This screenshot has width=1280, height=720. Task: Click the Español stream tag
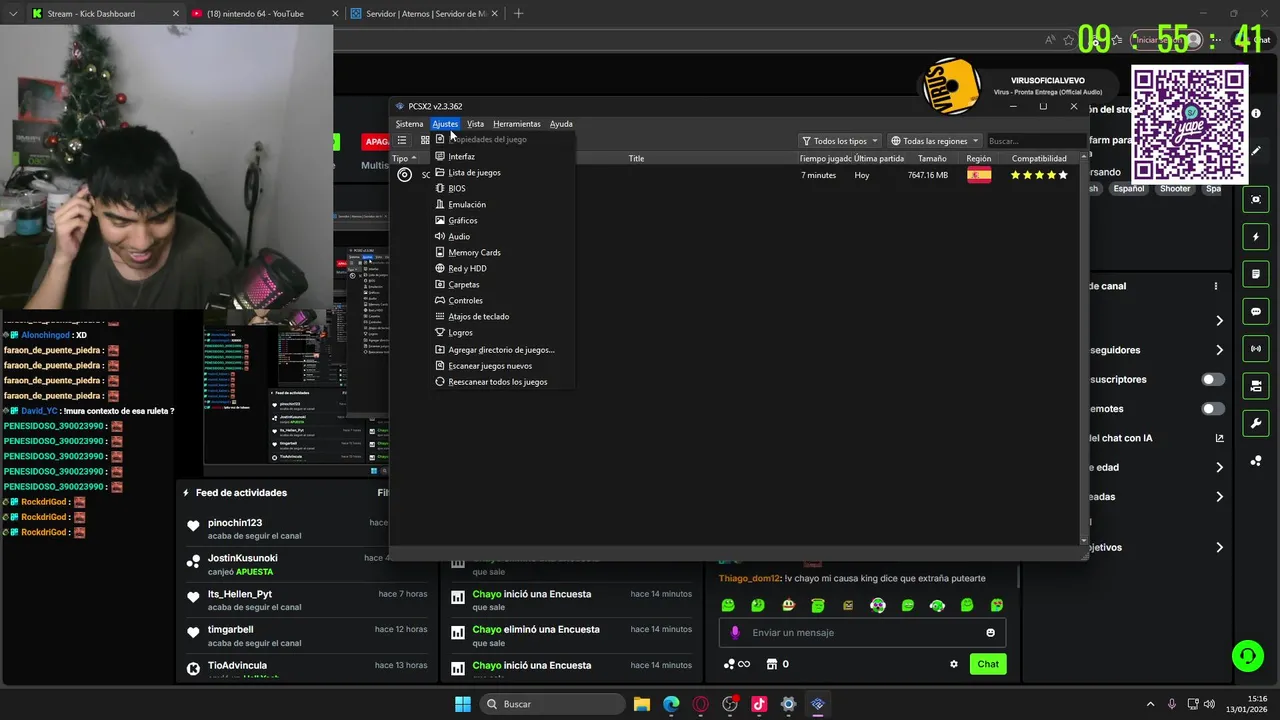pyautogui.click(x=1129, y=188)
